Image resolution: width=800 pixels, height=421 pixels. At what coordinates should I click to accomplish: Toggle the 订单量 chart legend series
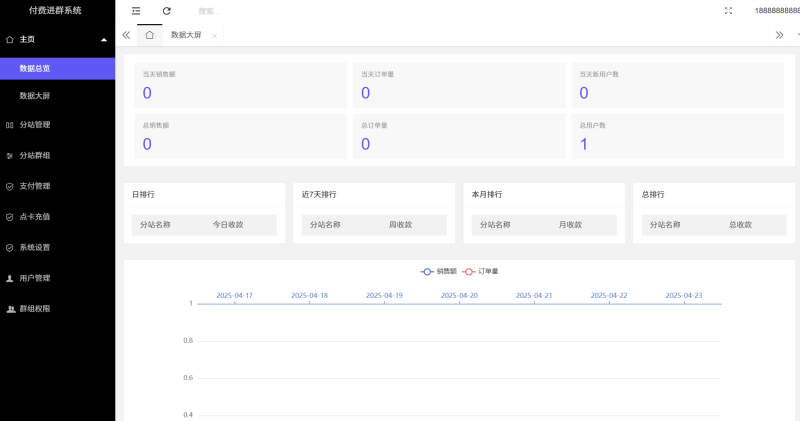pos(481,271)
